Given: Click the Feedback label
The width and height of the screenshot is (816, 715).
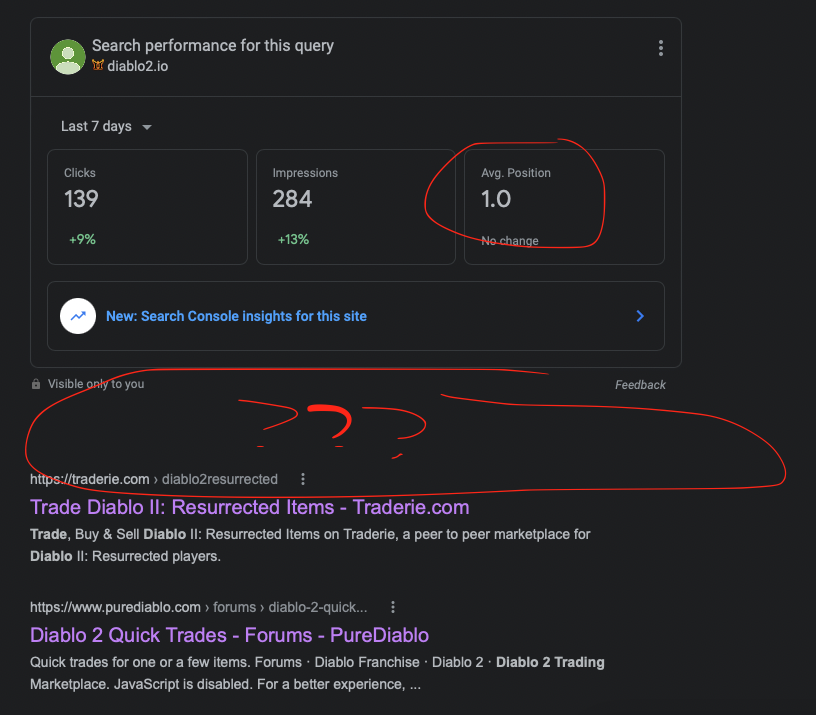Looking at the screenshot, I should tap(640, 384).
